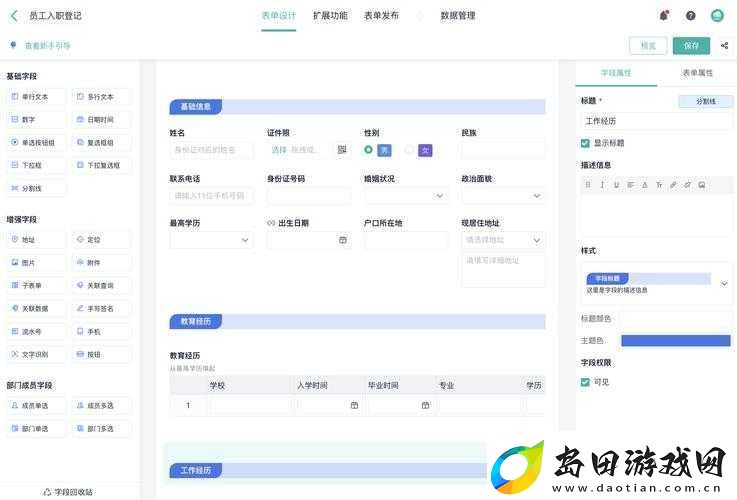
Task: Toggle the 显示标题 checkbox
Action: tap(585, 143)
